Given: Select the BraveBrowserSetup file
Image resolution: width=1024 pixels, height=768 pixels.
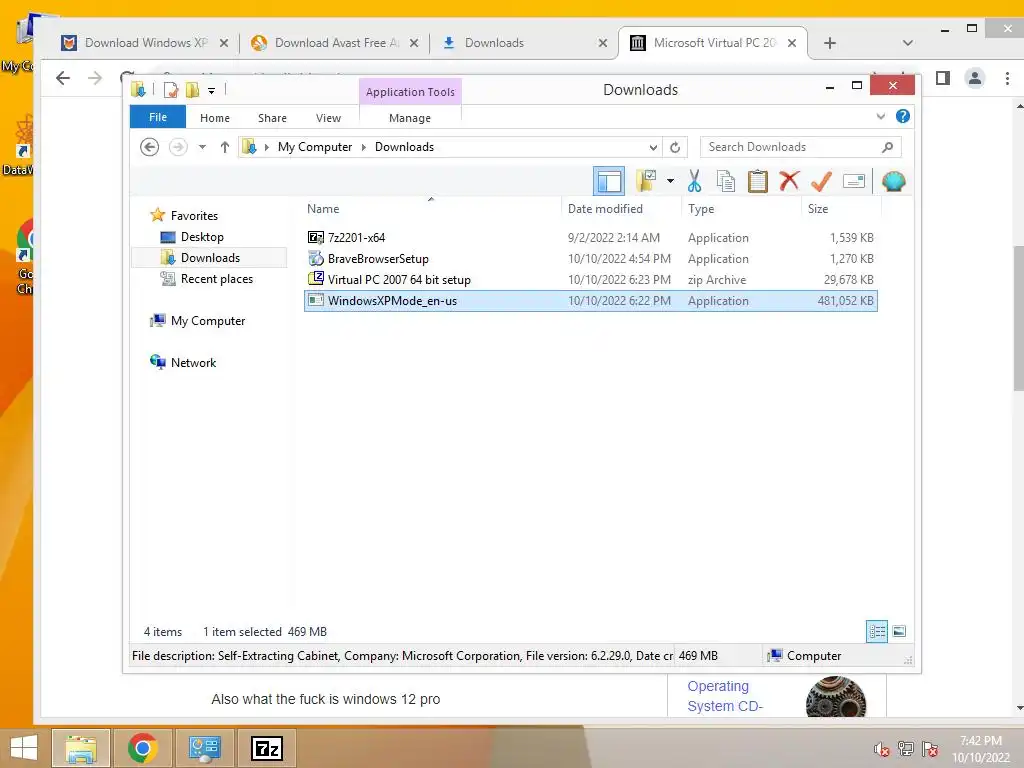Looking at the screenshot, I should [x=590, y=259].
